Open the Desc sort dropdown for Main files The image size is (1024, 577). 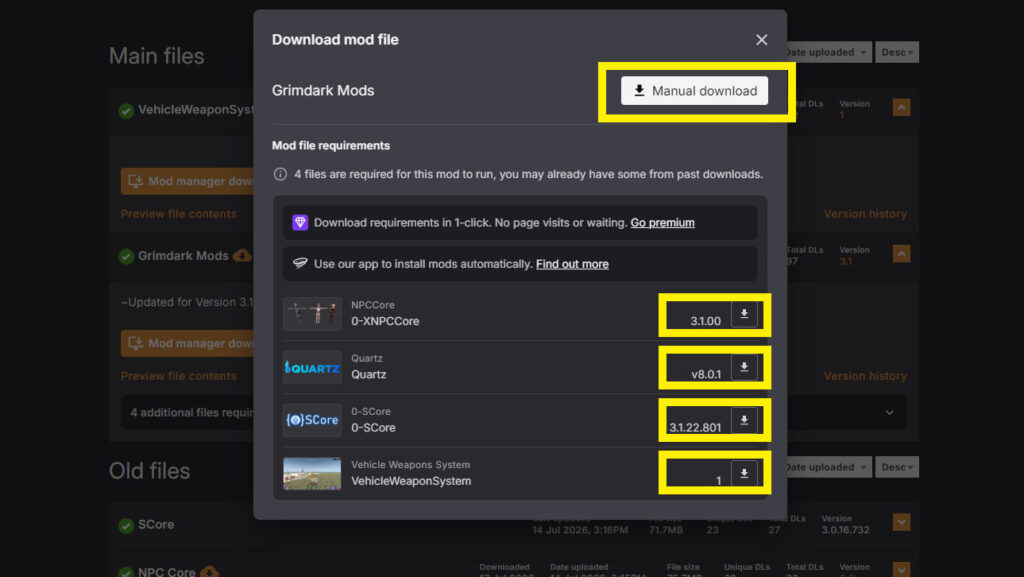897,52
